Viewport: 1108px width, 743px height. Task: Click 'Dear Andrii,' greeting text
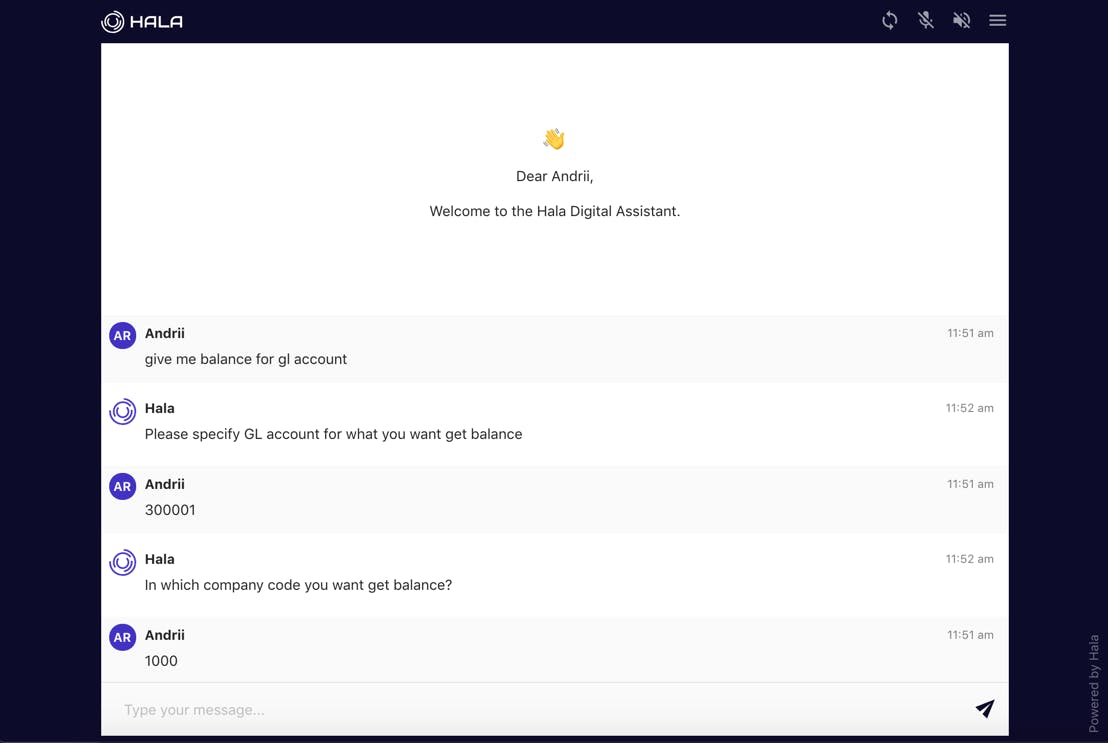tap(555, 177)
